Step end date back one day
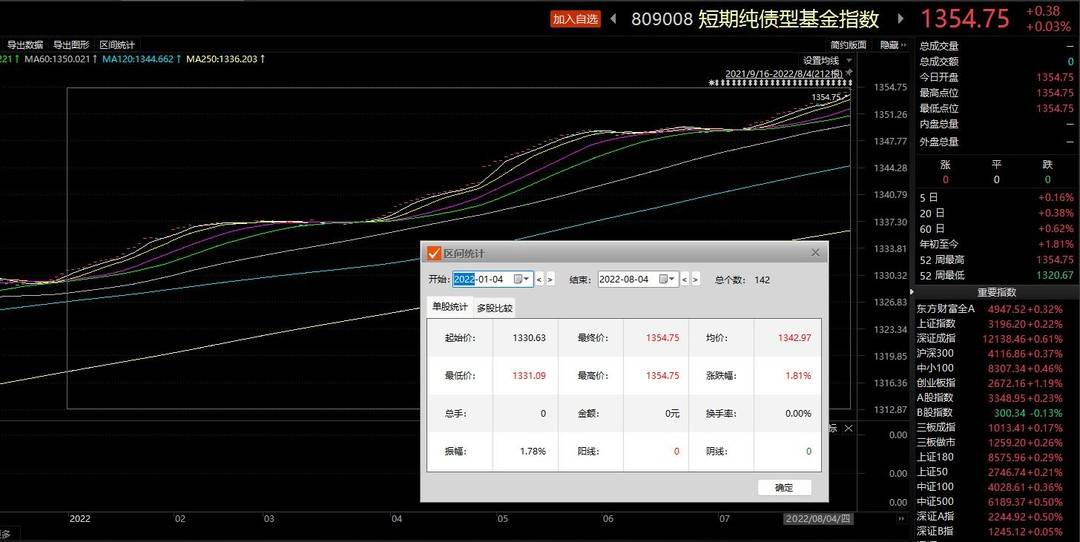Image resolution: width=1080 pixels, height=542 pixels. (685, 280)
